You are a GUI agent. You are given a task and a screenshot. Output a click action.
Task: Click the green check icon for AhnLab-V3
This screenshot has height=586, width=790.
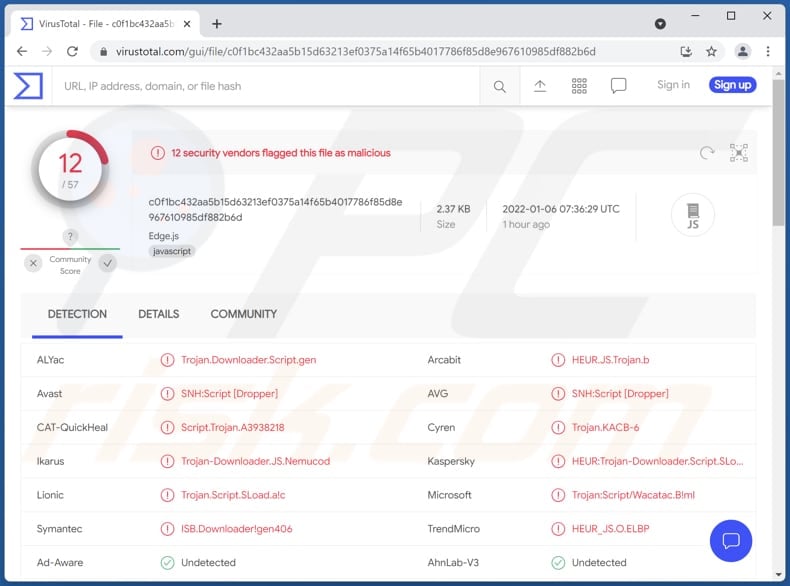tap(558, 562)
